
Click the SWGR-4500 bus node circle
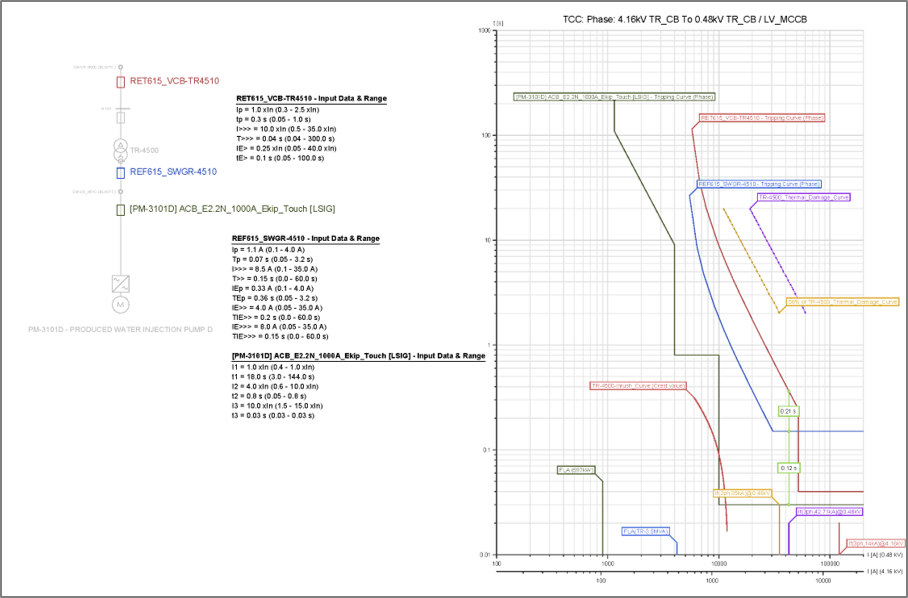[121, 66]
